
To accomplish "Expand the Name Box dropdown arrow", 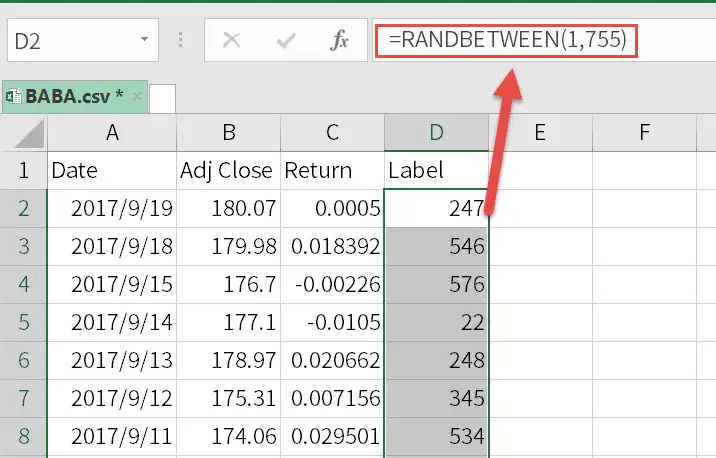I will (144, 40).
